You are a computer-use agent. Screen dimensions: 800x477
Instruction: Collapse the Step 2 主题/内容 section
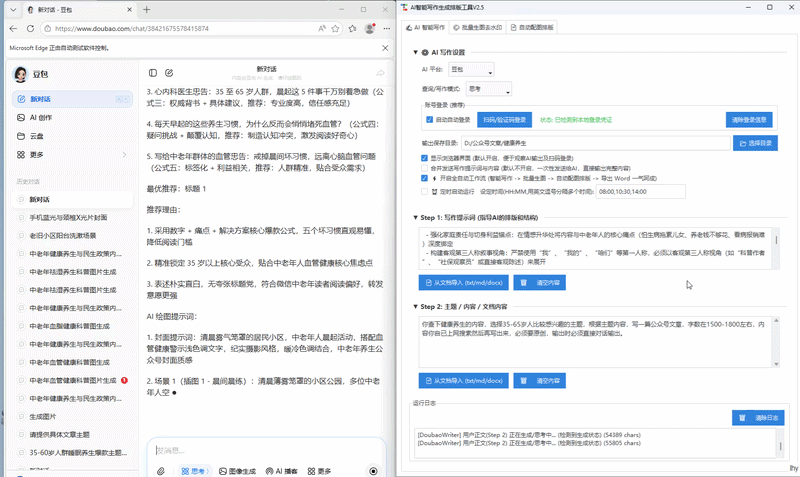tap(415, 307)
